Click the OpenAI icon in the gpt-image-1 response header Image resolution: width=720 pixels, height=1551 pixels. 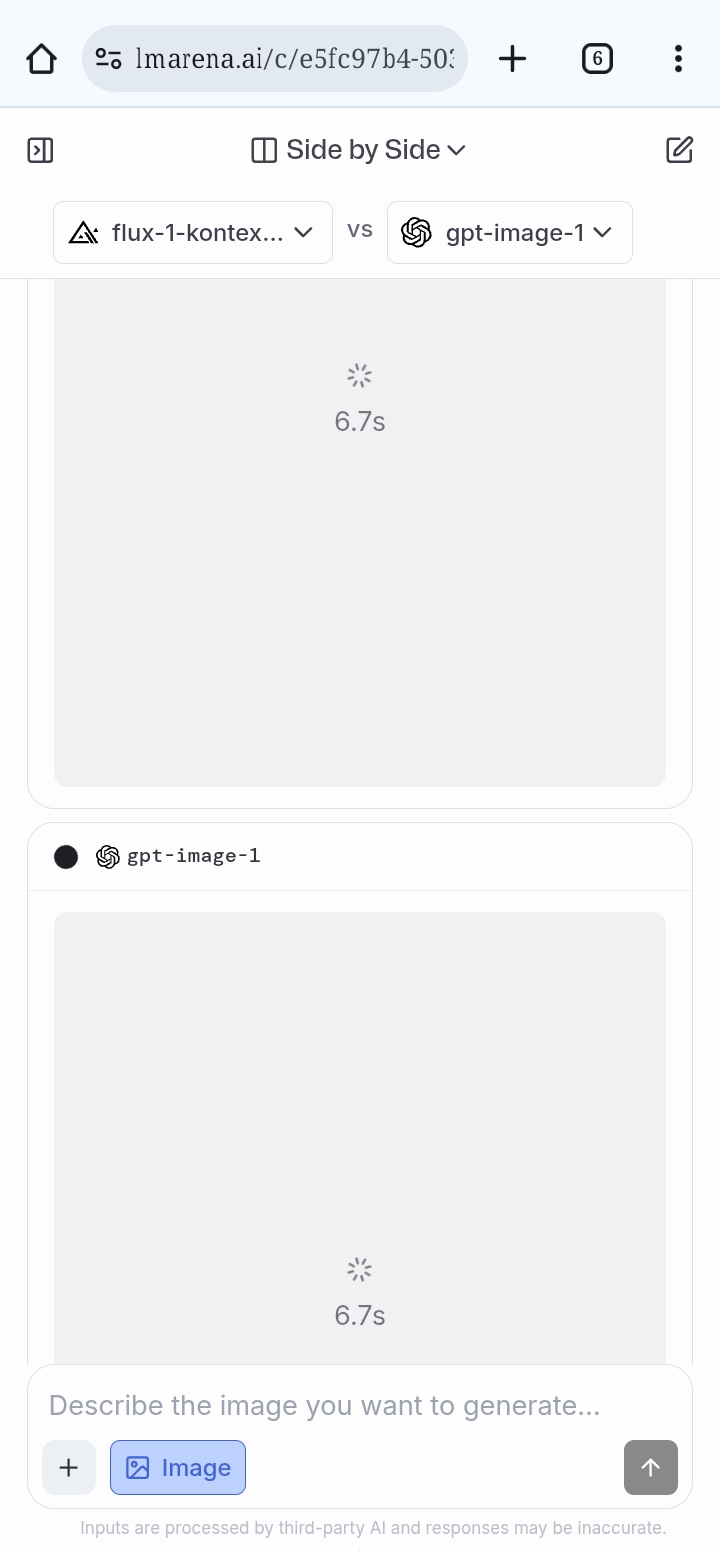click(107, 856)
